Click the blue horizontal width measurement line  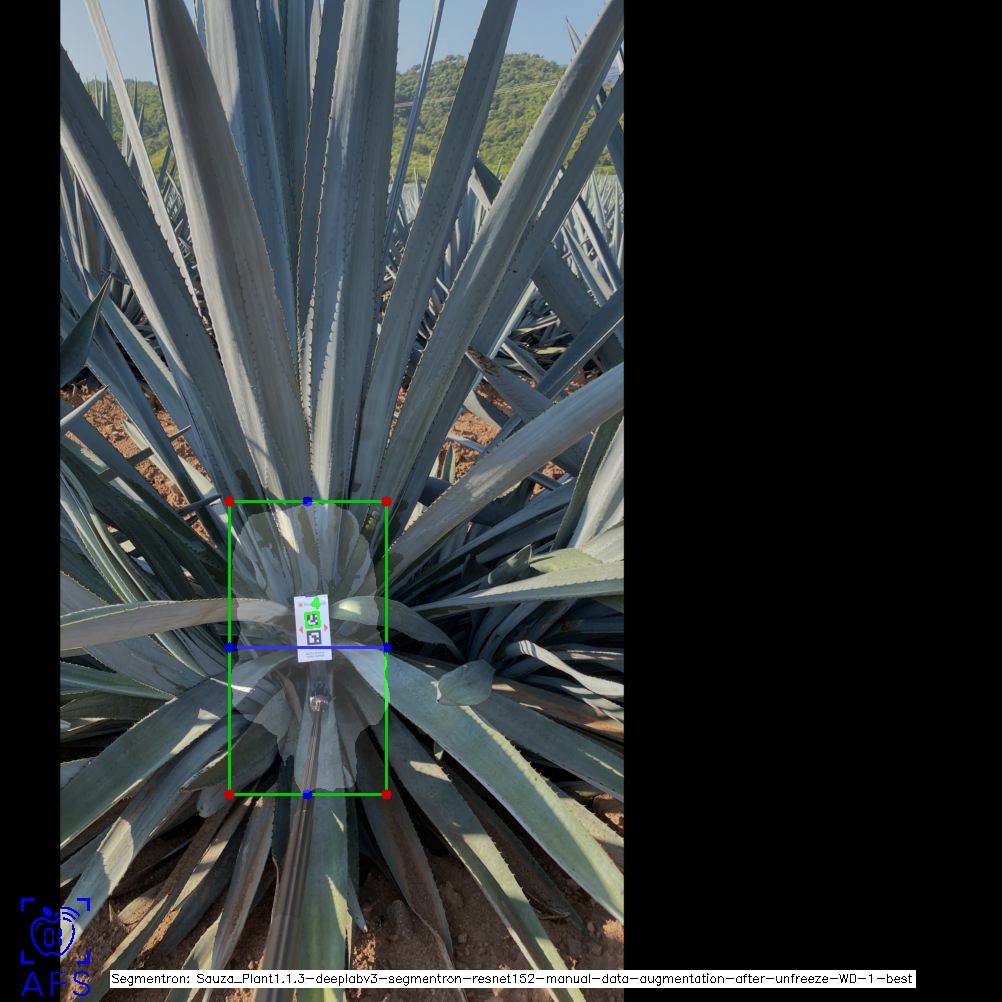(265, 648)
